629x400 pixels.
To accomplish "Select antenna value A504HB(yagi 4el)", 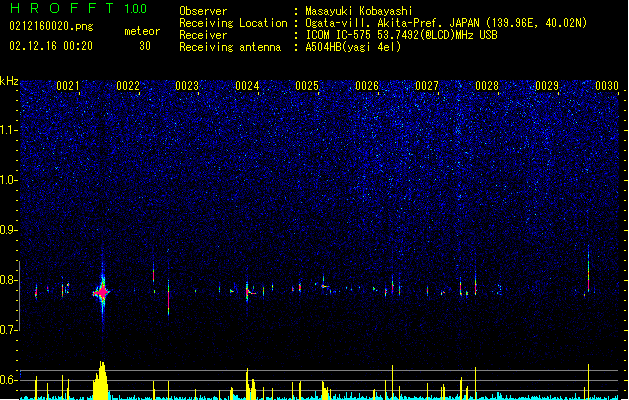I will (353, 47).
